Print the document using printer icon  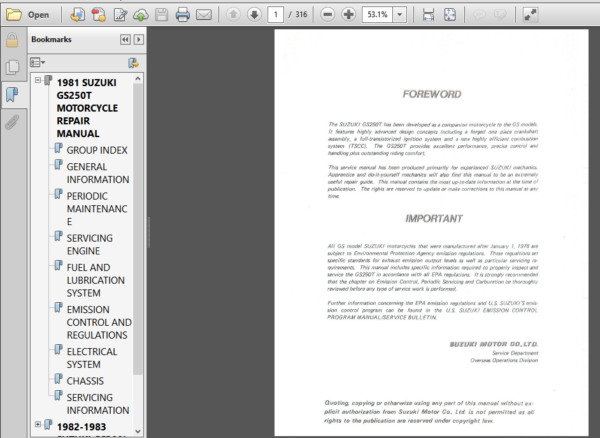click(183, 15)
